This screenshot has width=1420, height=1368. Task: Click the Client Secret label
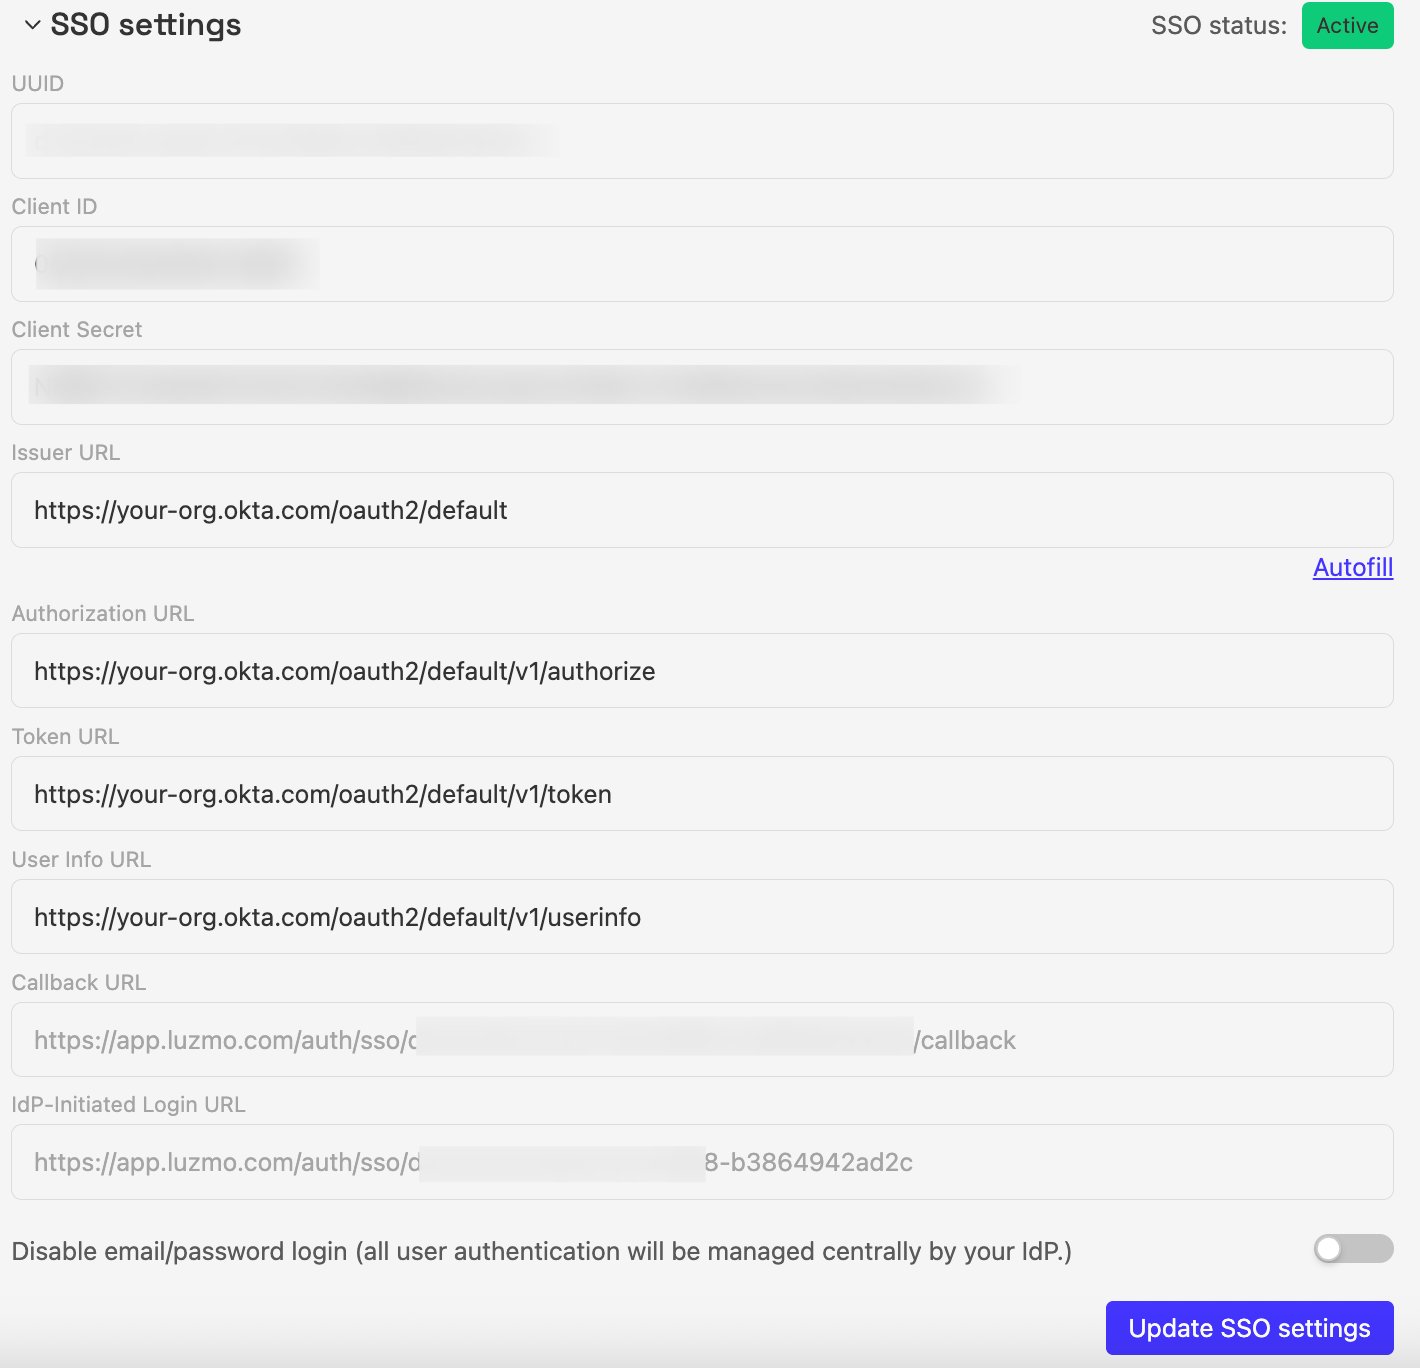(x=77, y=330)
